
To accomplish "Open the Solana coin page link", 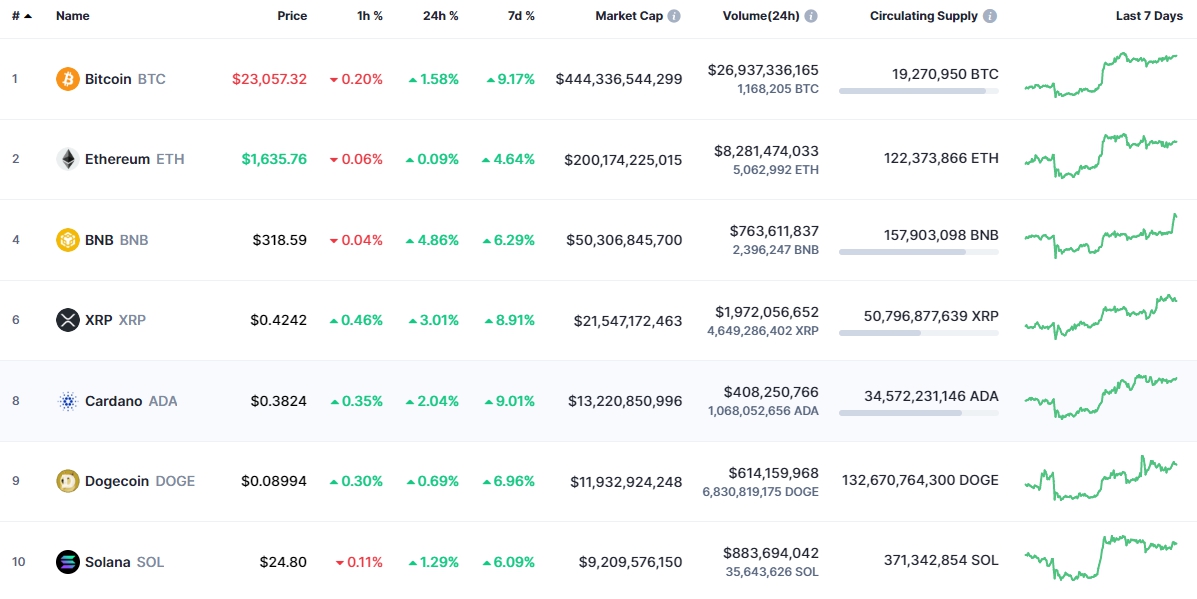I will click(110, 562).
